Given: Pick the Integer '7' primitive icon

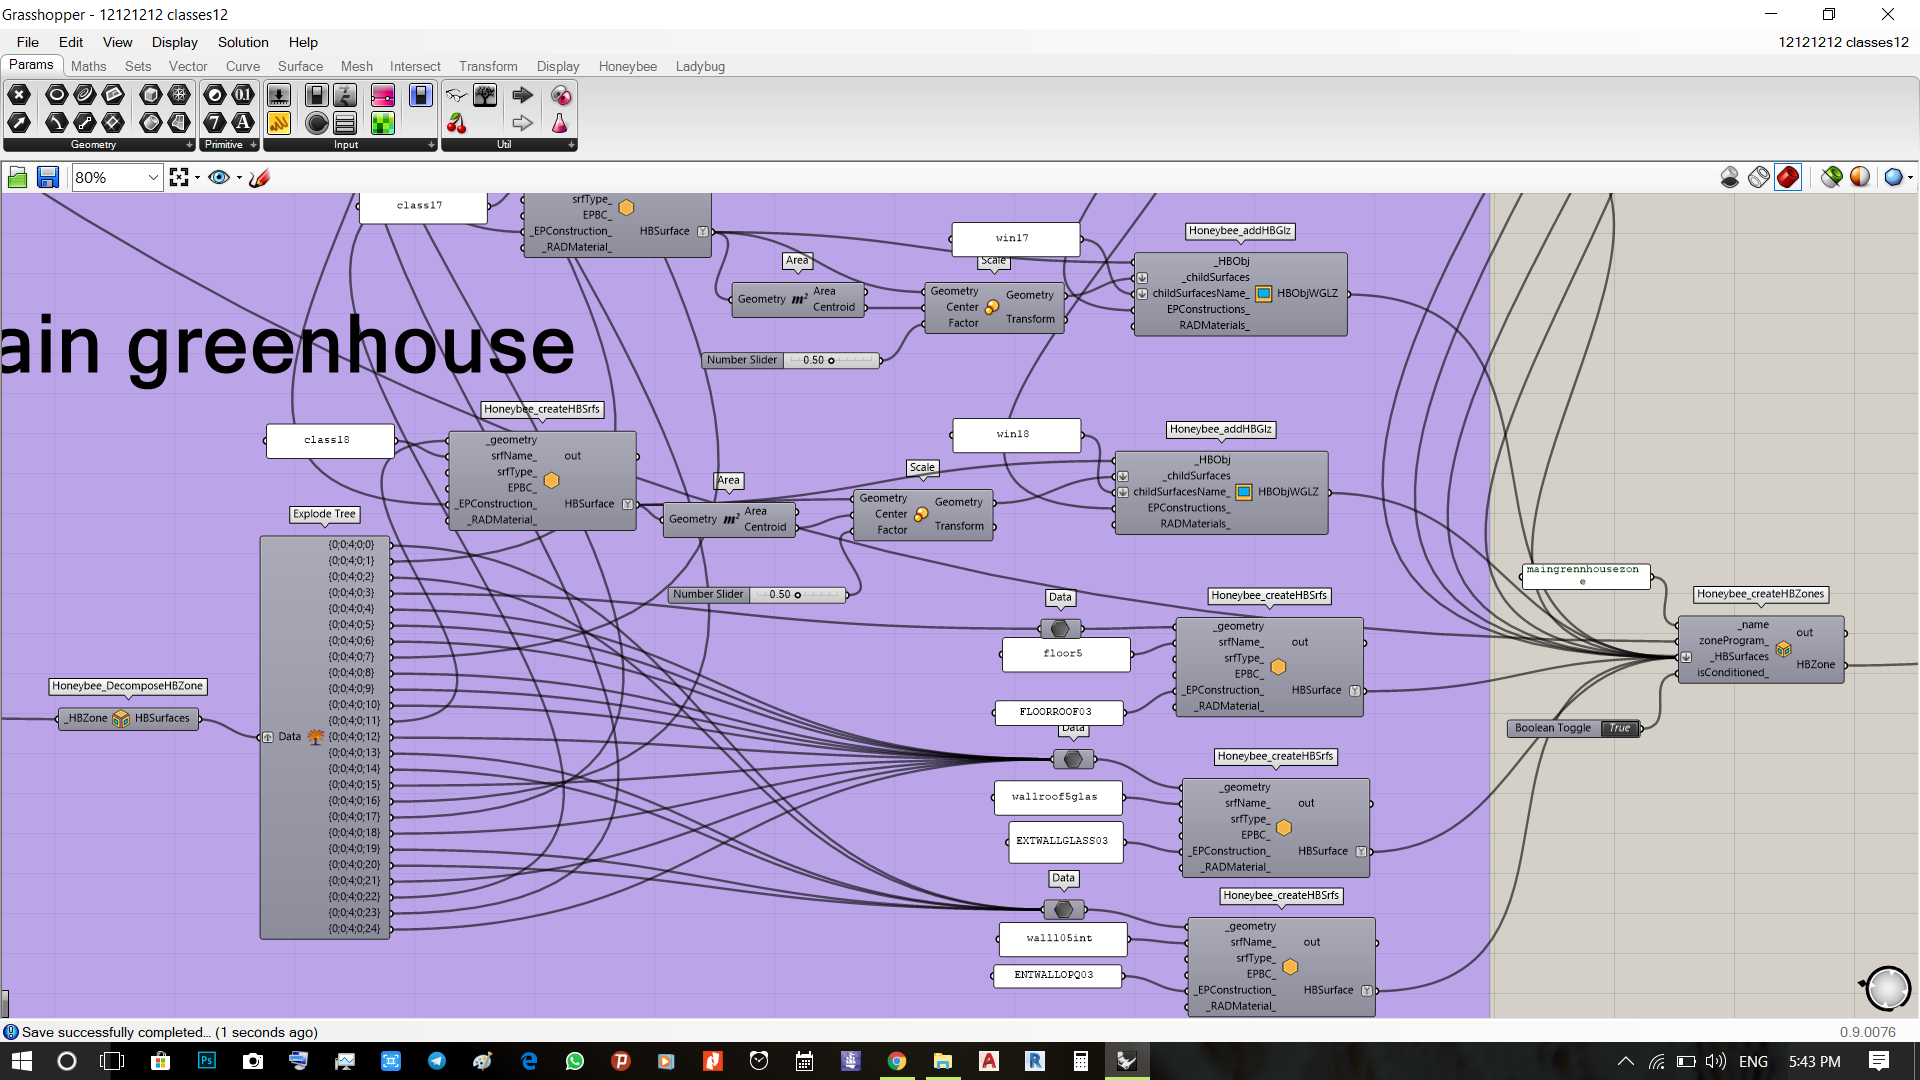Looking at the screenshot, I should pyautogui.click(x=215, y=123).
